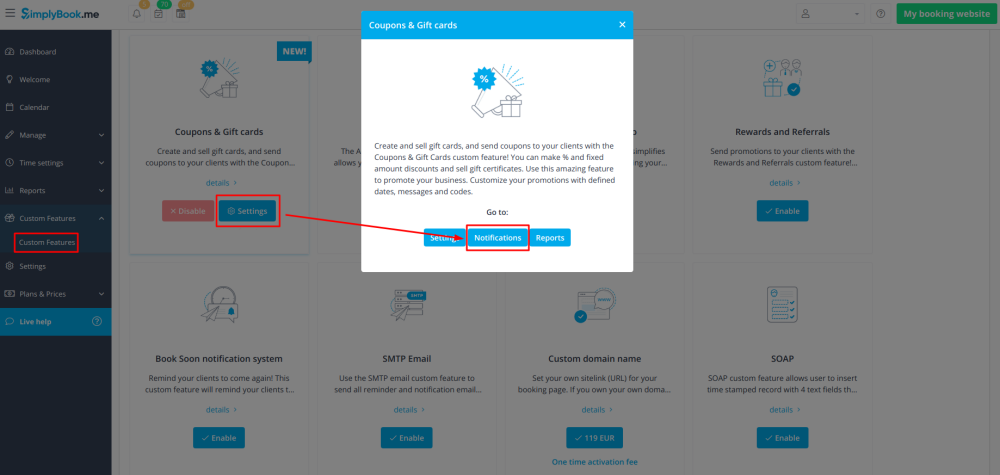This screenshot has height=475, width=1000.
Task: Click the My booking website button
Action: point(946,13)
